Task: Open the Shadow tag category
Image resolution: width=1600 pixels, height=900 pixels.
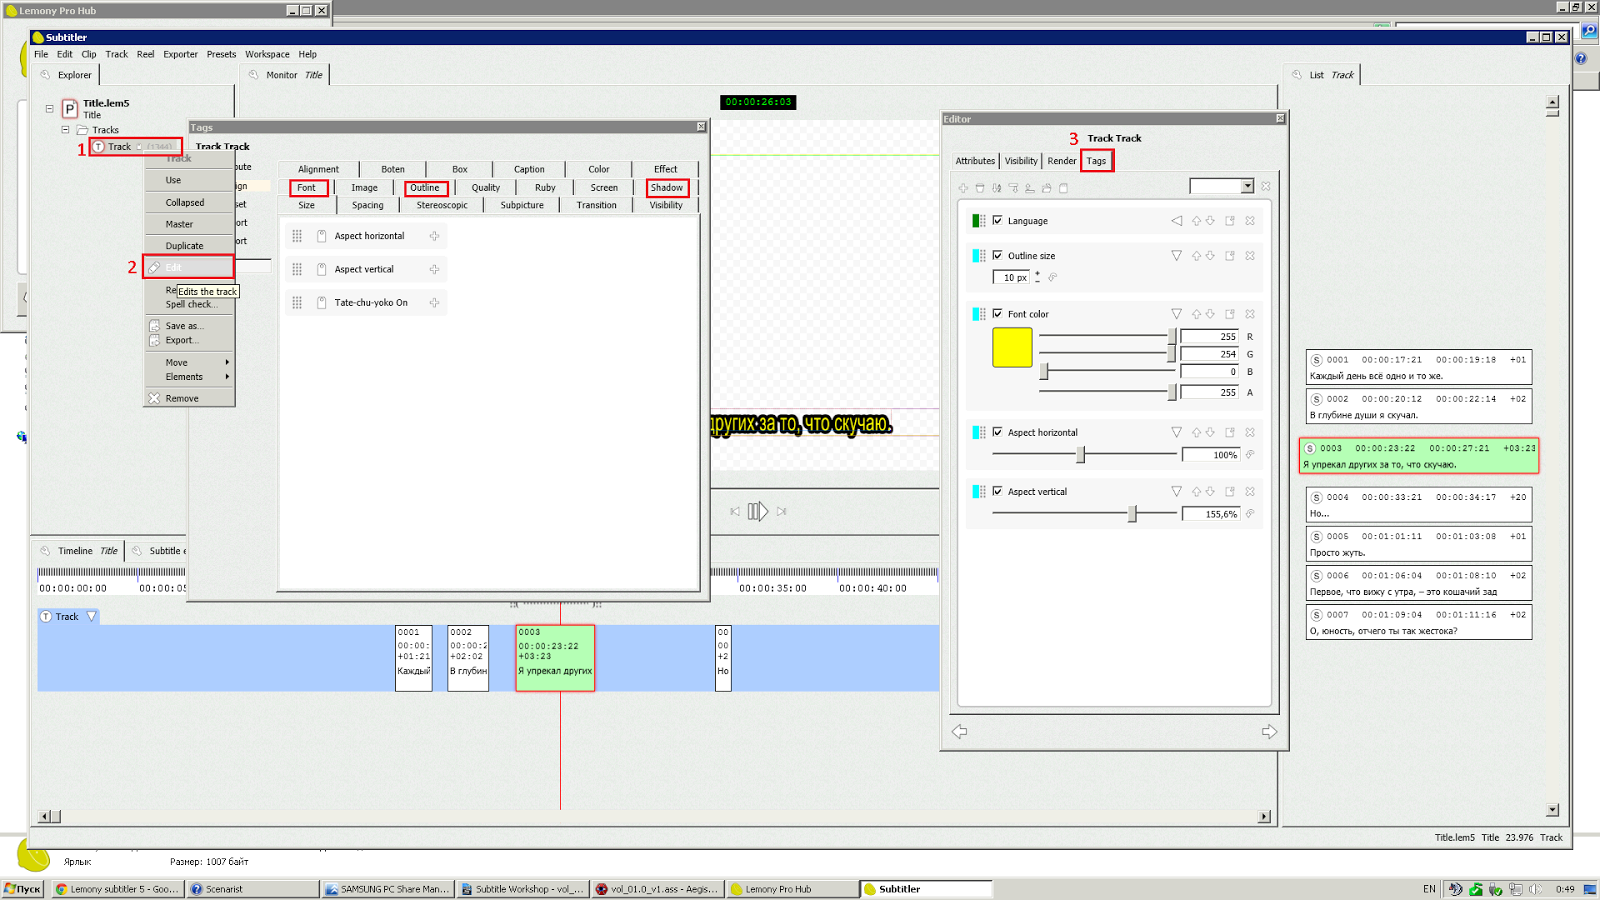Action: [667, 188]
